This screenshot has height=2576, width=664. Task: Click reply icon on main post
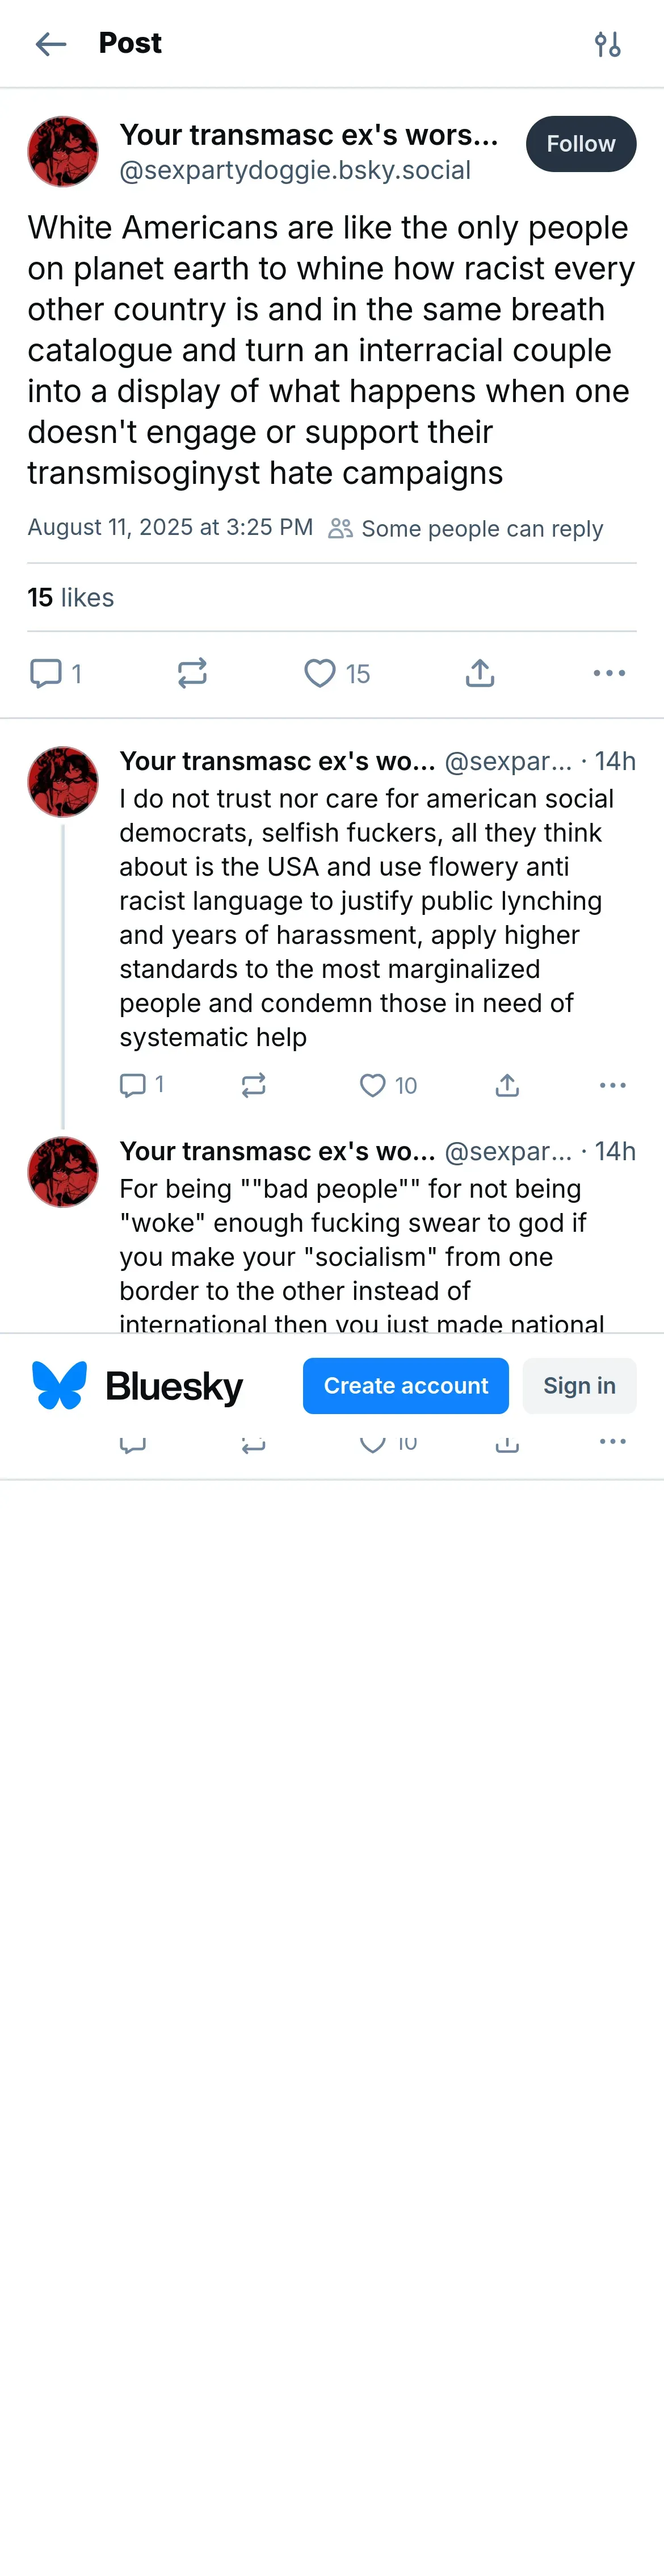click(46, 673)
